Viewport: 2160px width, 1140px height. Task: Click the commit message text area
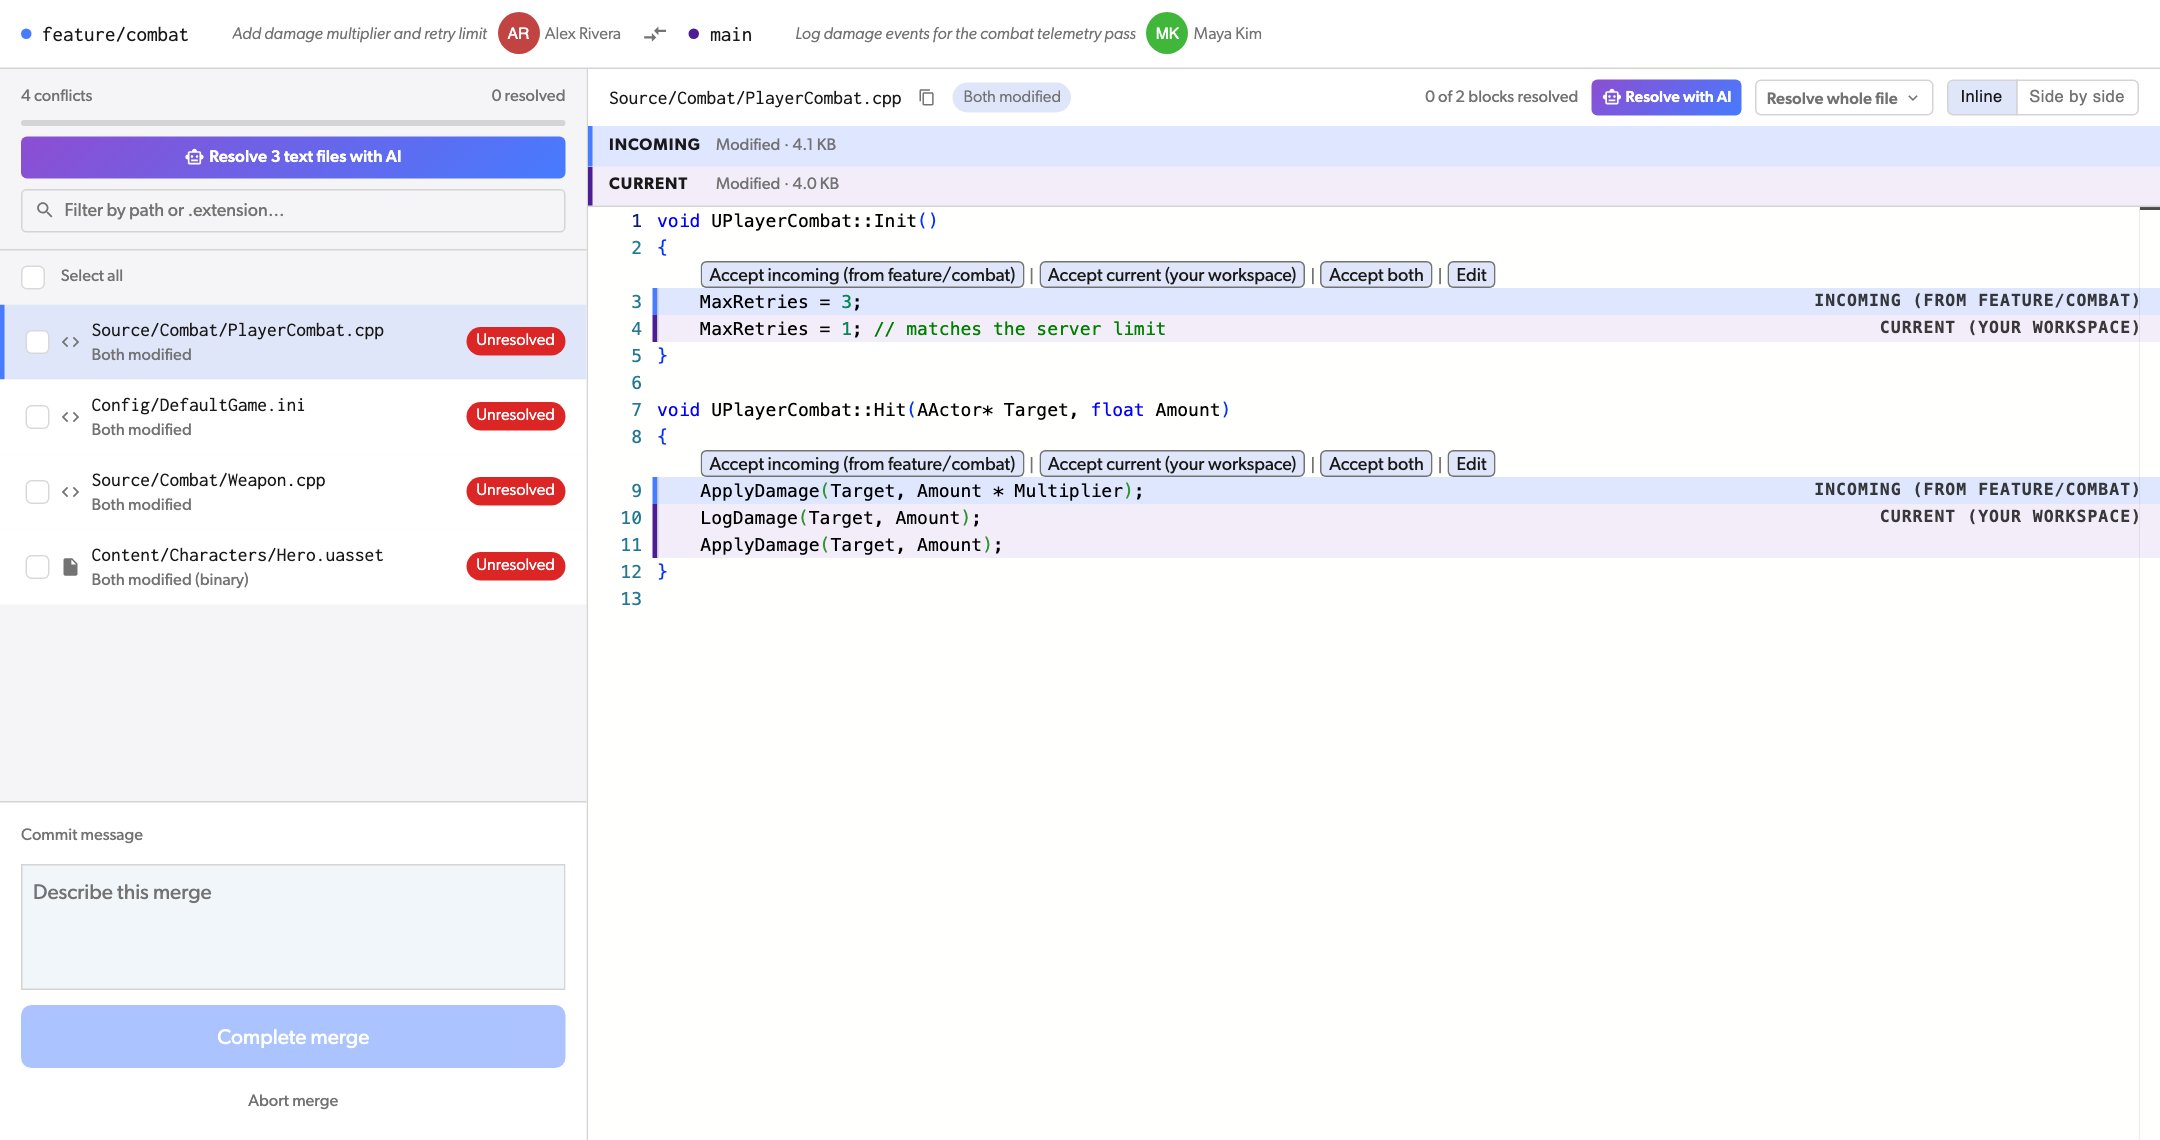293,927
